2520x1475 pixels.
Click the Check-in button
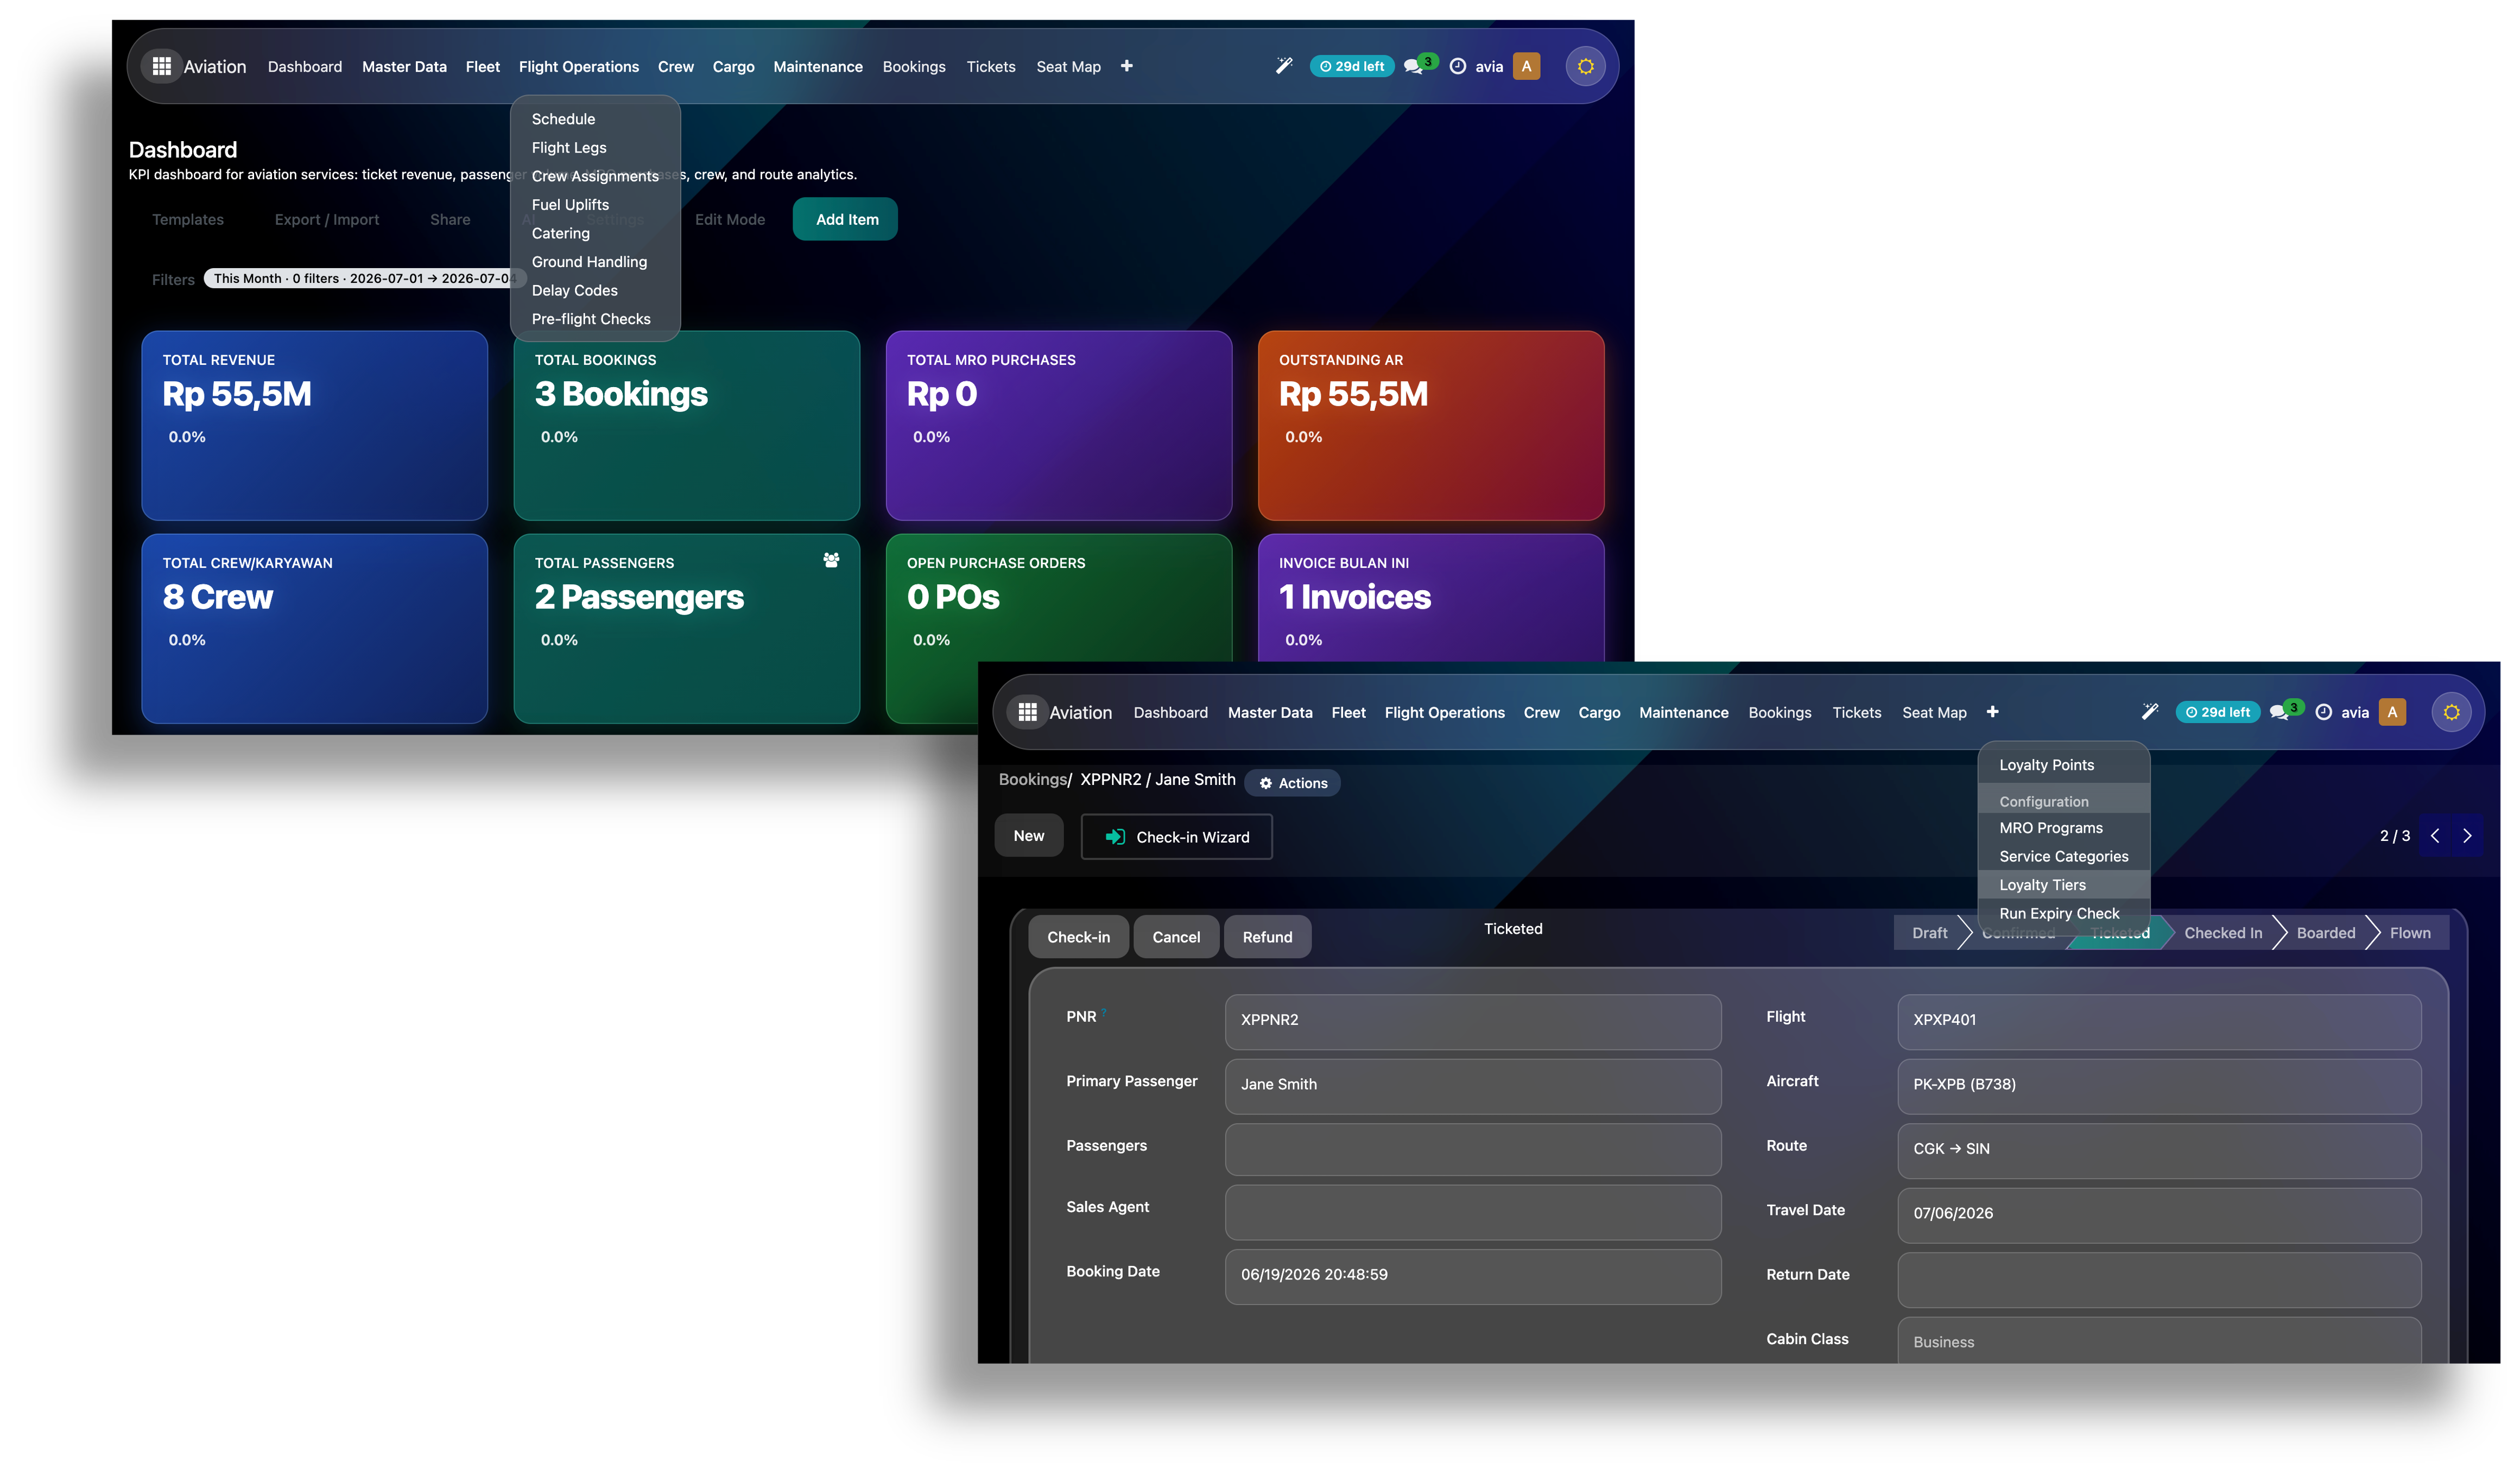1079,937
